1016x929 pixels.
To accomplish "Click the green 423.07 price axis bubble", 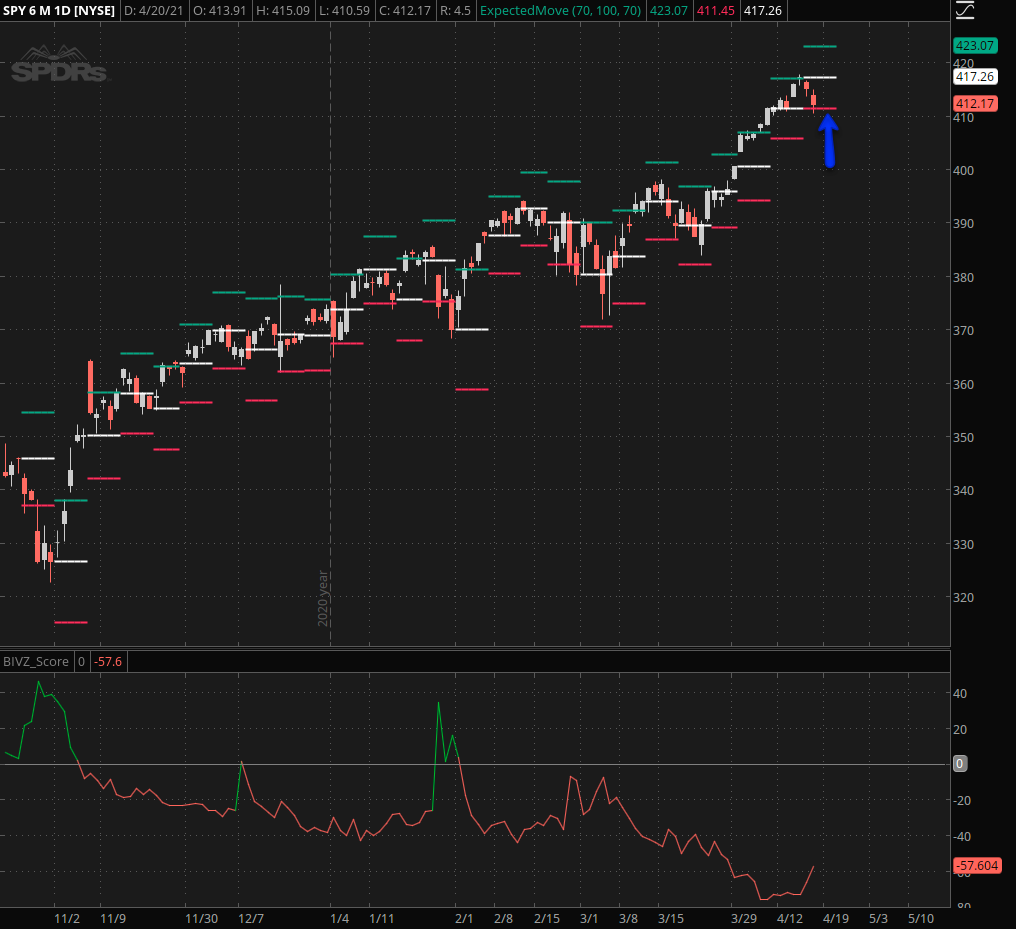I will [975, 46].
